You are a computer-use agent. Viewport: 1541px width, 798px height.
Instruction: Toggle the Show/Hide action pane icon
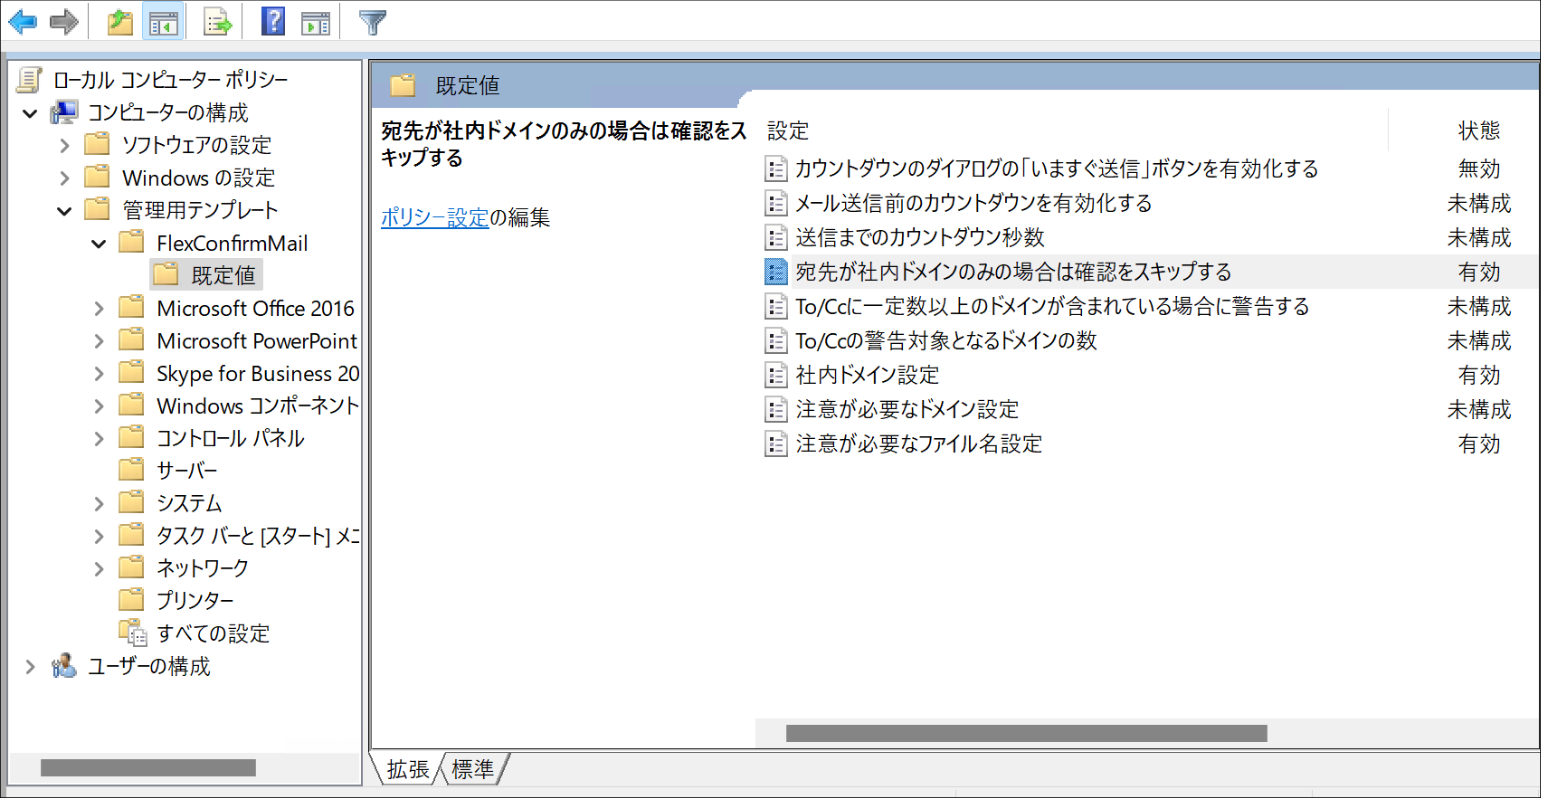tap(316, 21)
